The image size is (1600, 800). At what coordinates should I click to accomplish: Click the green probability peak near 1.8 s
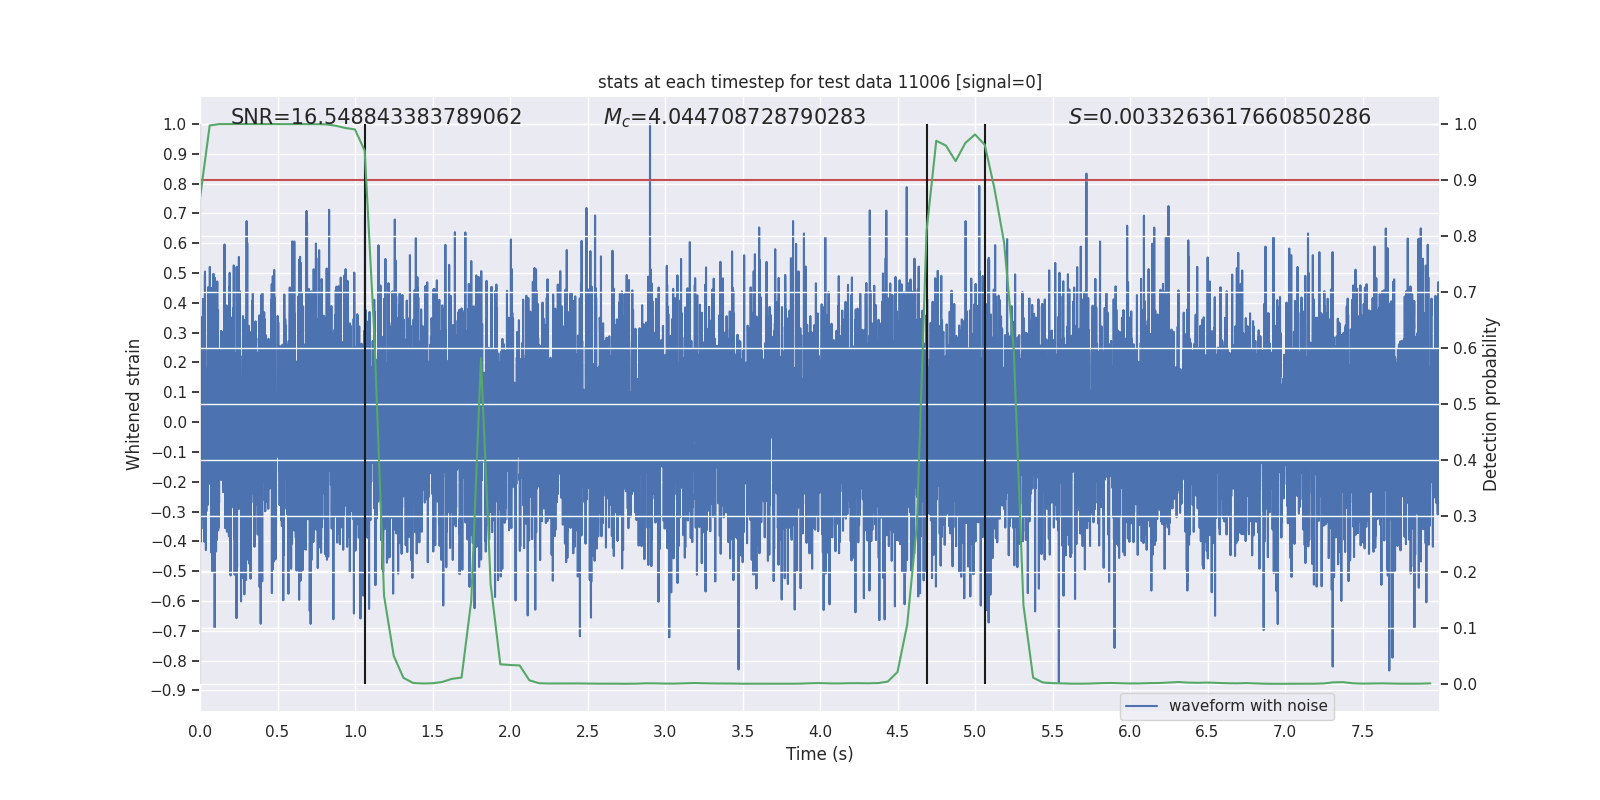481,357
